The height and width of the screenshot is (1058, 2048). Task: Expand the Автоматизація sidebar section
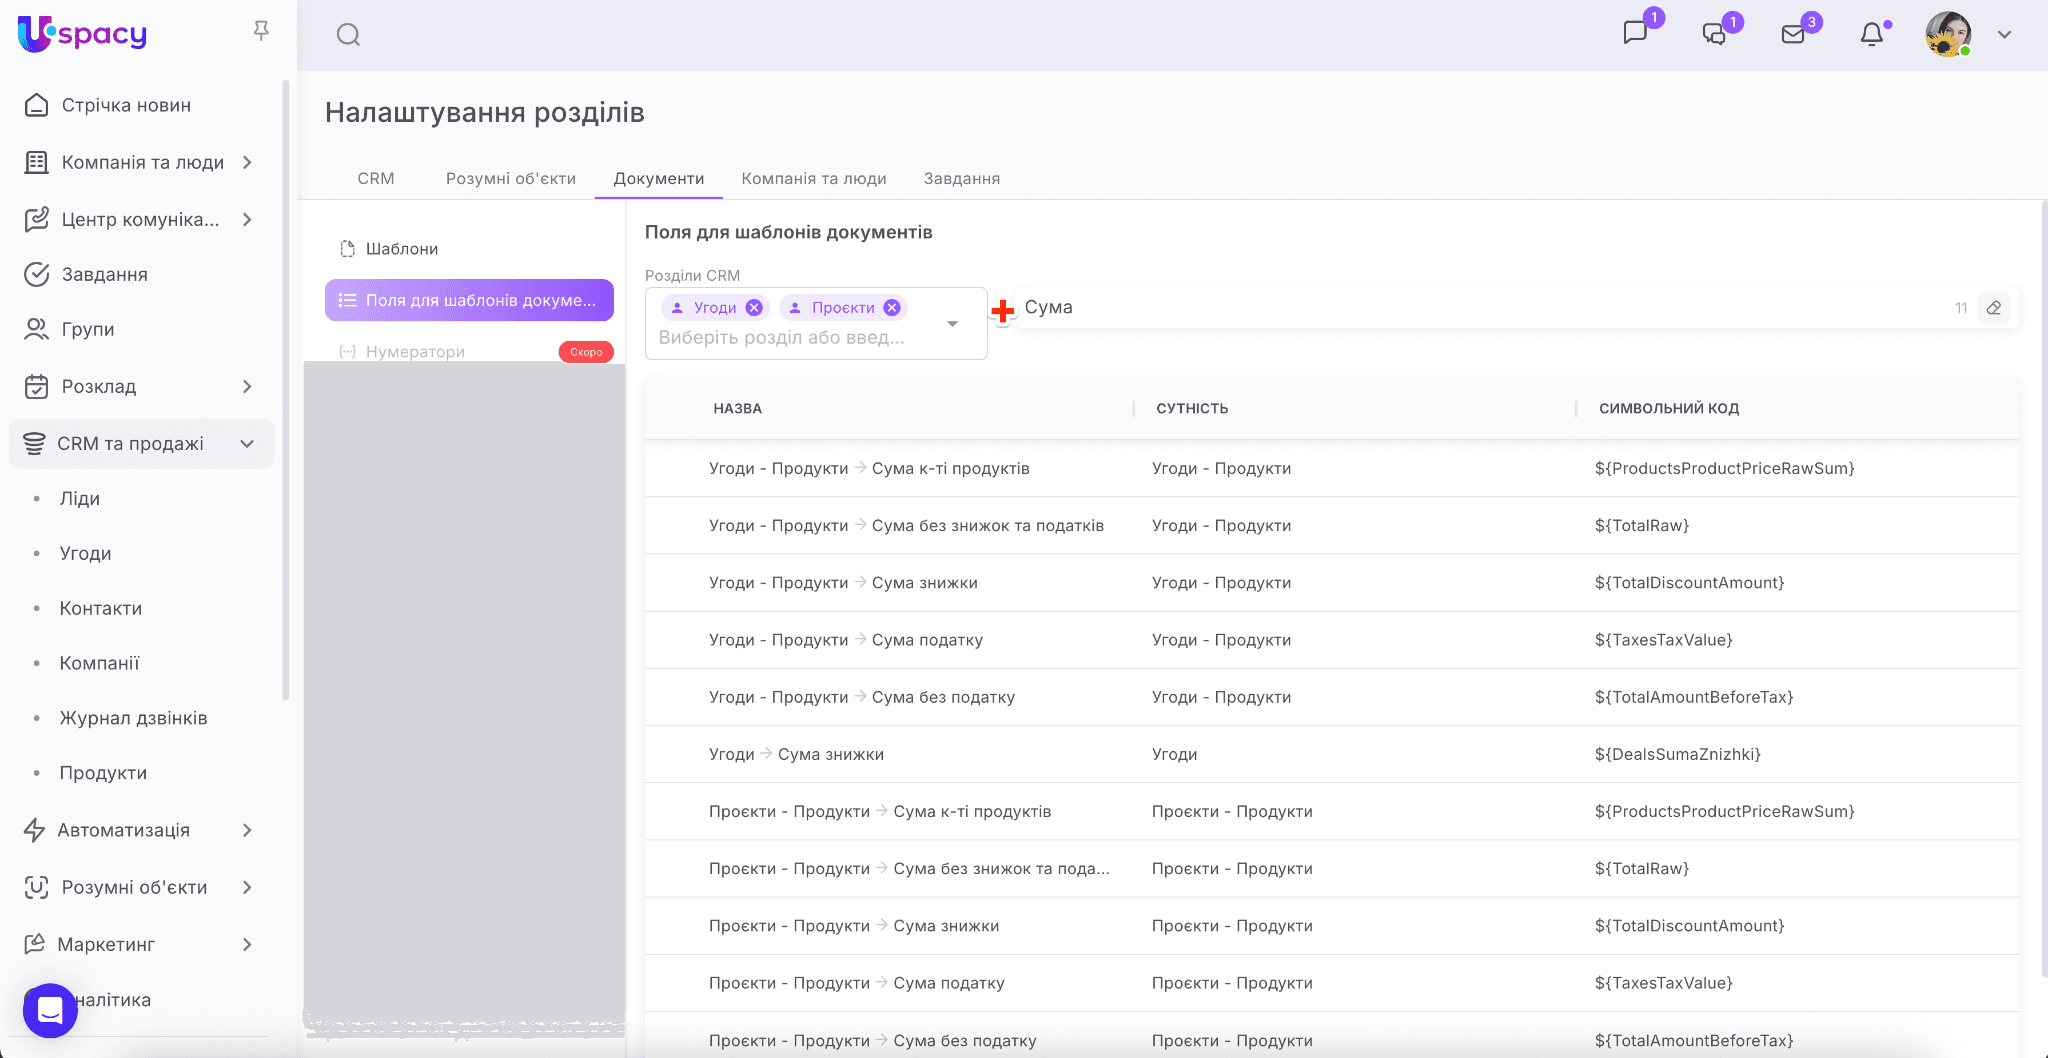pos(247,830)
